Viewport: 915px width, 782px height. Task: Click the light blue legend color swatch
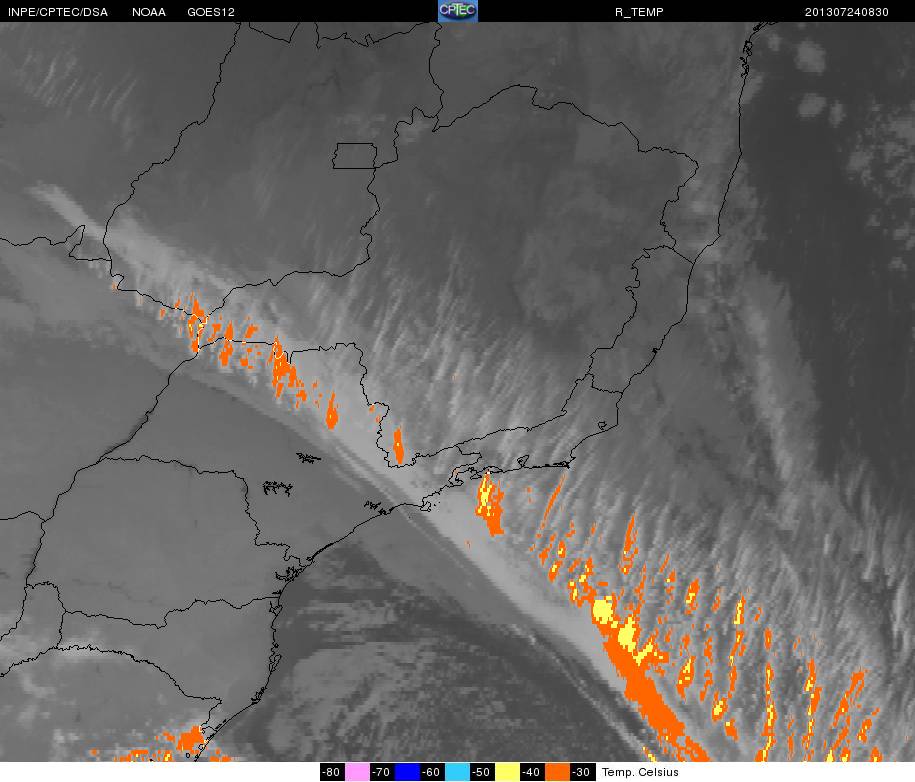tap(458, 772)
